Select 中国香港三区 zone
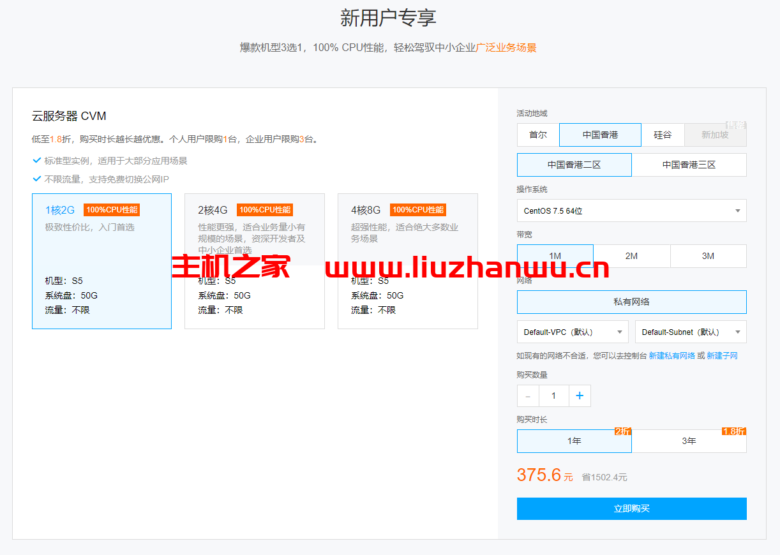This screenshot has width=780, height=555. point(689,165)
